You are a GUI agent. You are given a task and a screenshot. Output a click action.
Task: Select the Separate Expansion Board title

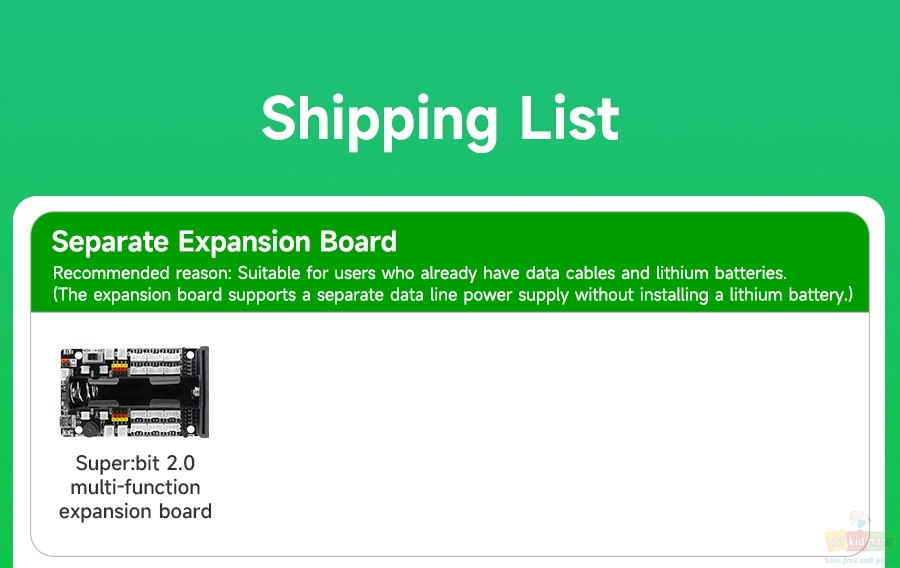[224, 242]
